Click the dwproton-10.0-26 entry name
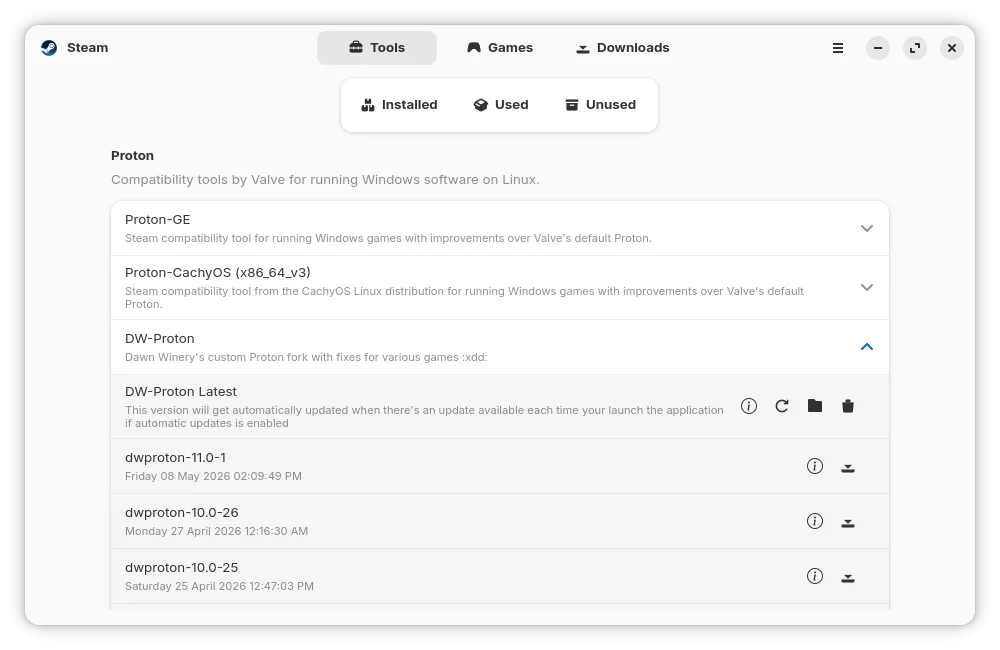Viewport: 1000px width, 650px height. (182, 512)
